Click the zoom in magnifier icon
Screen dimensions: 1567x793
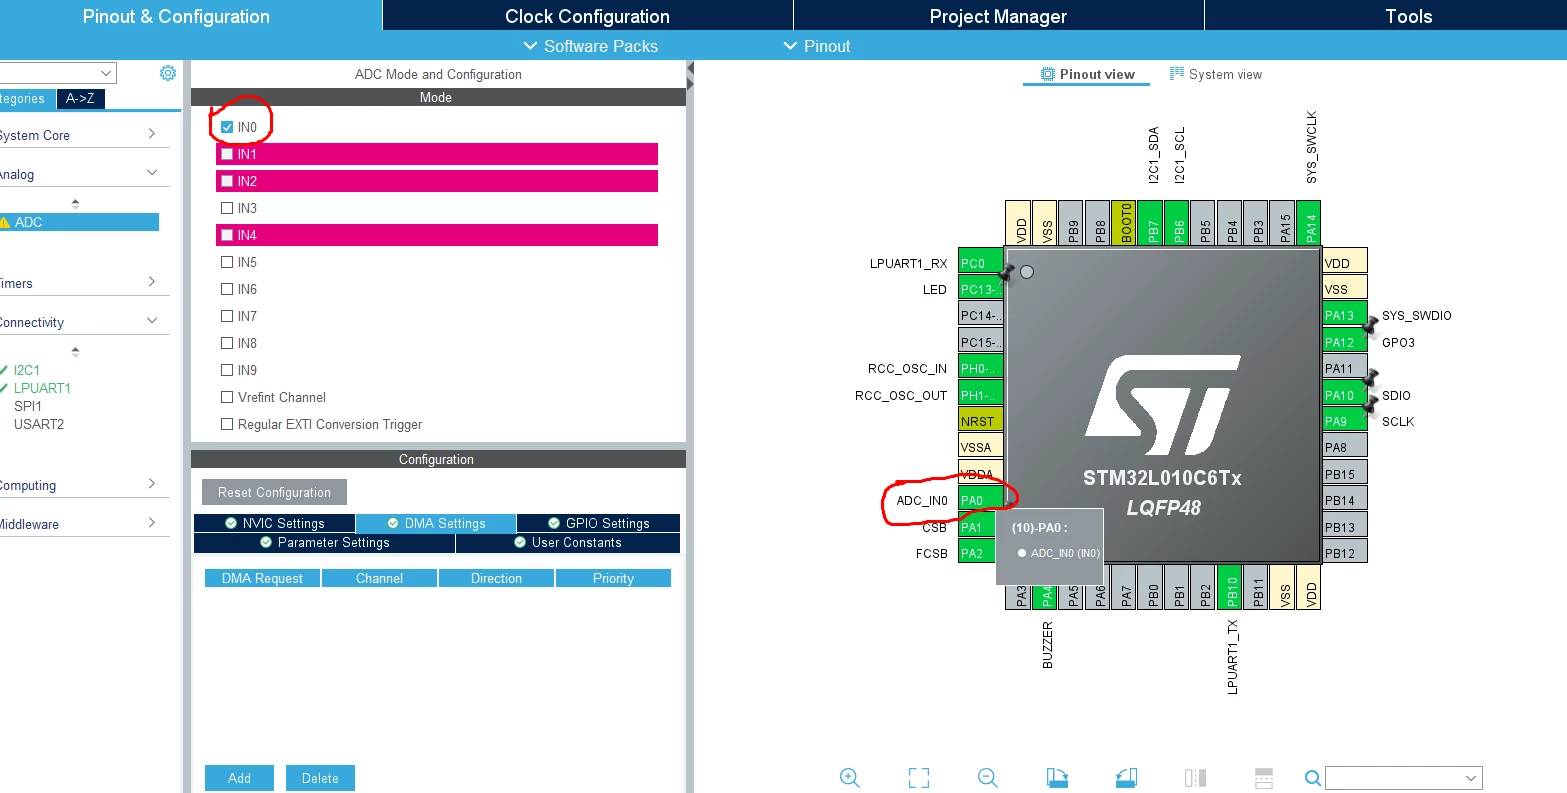click(850, 778)
